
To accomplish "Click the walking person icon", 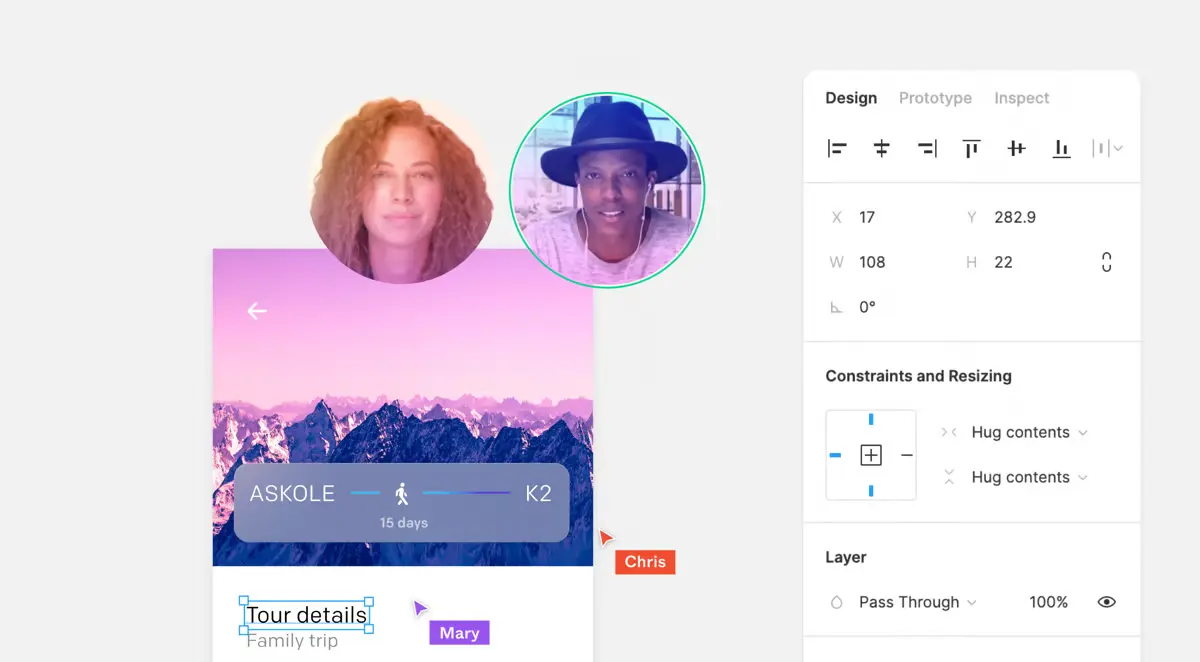I will (402, 493).
